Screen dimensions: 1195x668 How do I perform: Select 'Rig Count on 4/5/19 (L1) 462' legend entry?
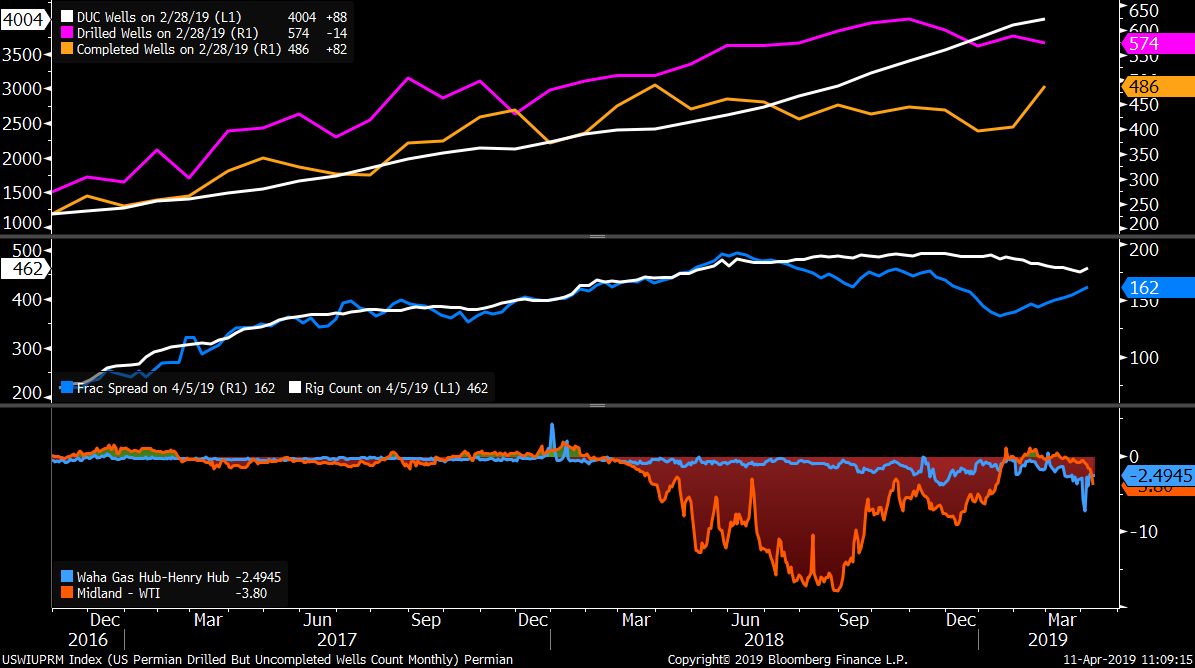(396, 388)
